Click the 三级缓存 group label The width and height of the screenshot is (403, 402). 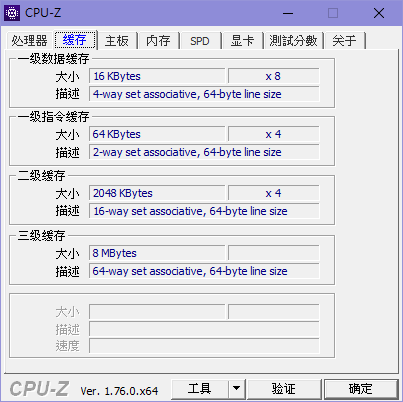pos(41,236)
